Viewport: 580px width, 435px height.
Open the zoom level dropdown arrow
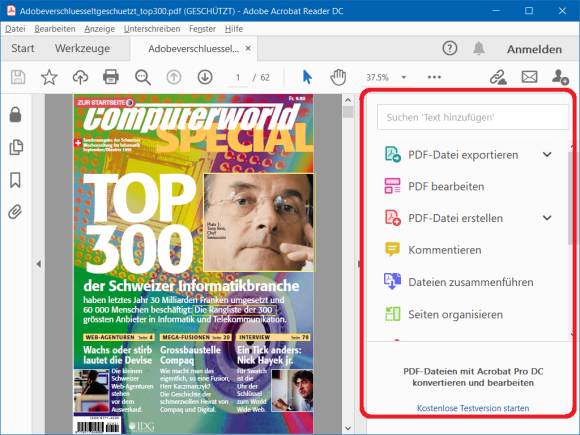click(404, 77)
